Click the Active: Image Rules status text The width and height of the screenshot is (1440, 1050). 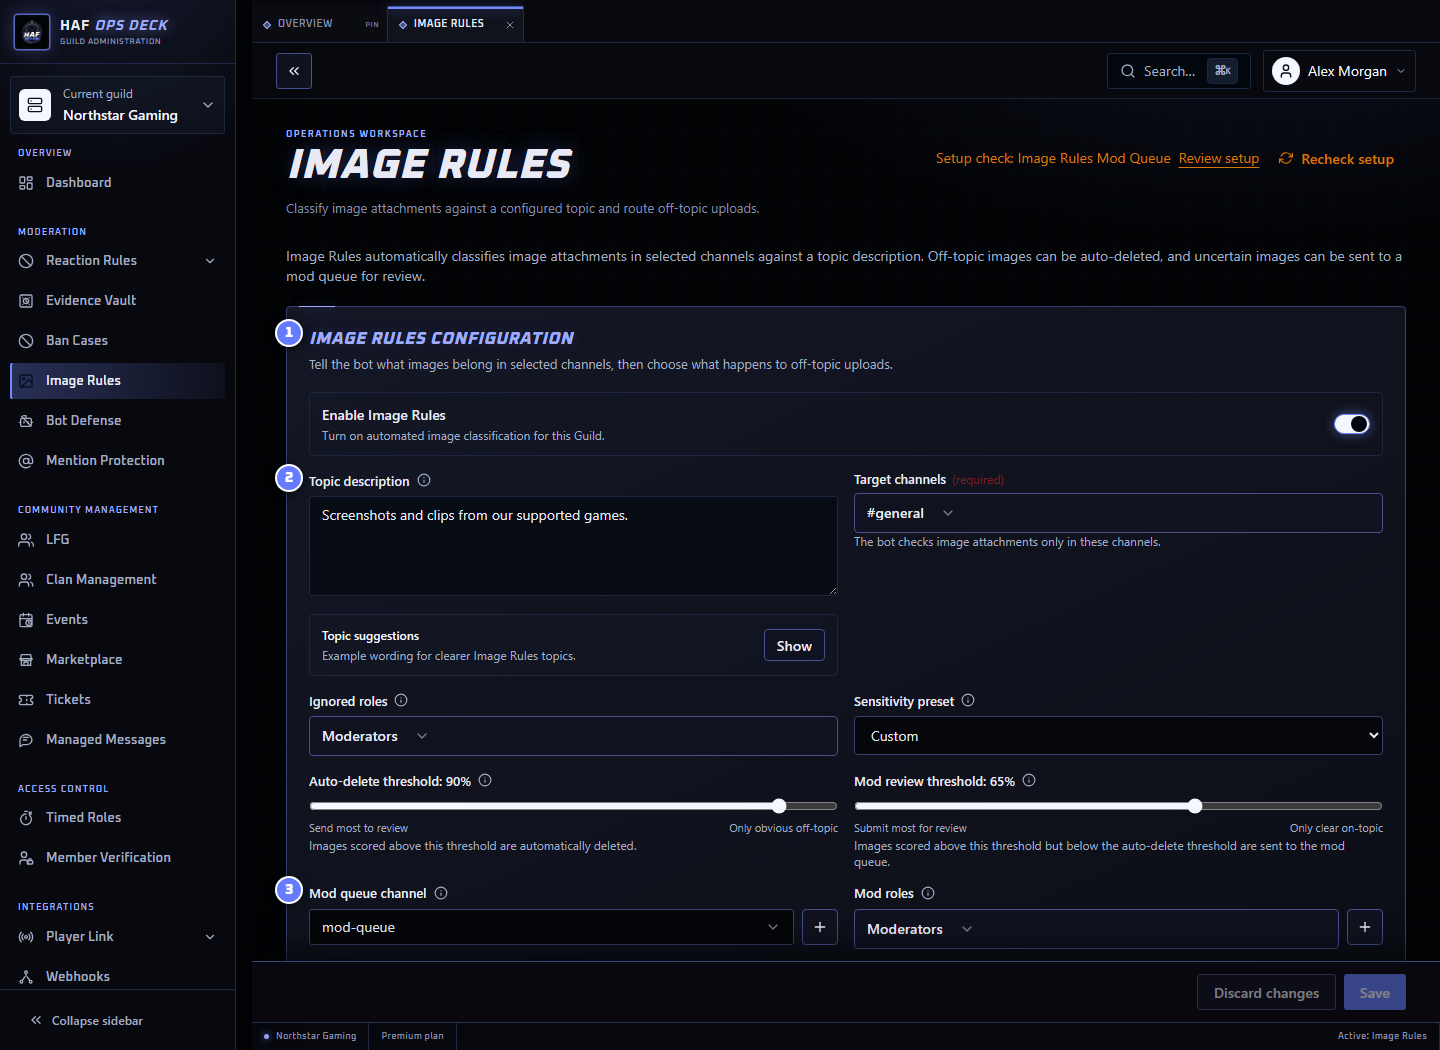coord(1382,1036)
